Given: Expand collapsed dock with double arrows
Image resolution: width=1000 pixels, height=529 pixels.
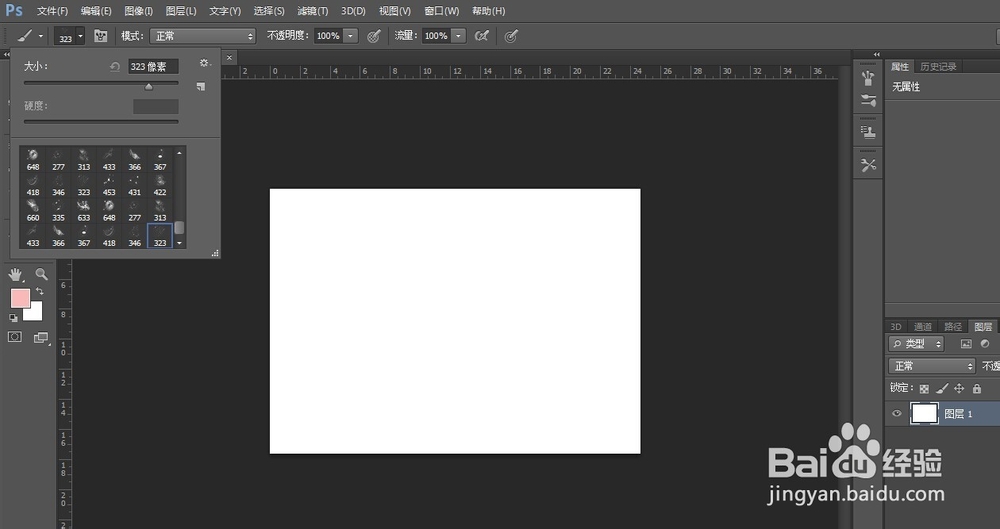Looking at the screenshot, I should pos(877,55).
